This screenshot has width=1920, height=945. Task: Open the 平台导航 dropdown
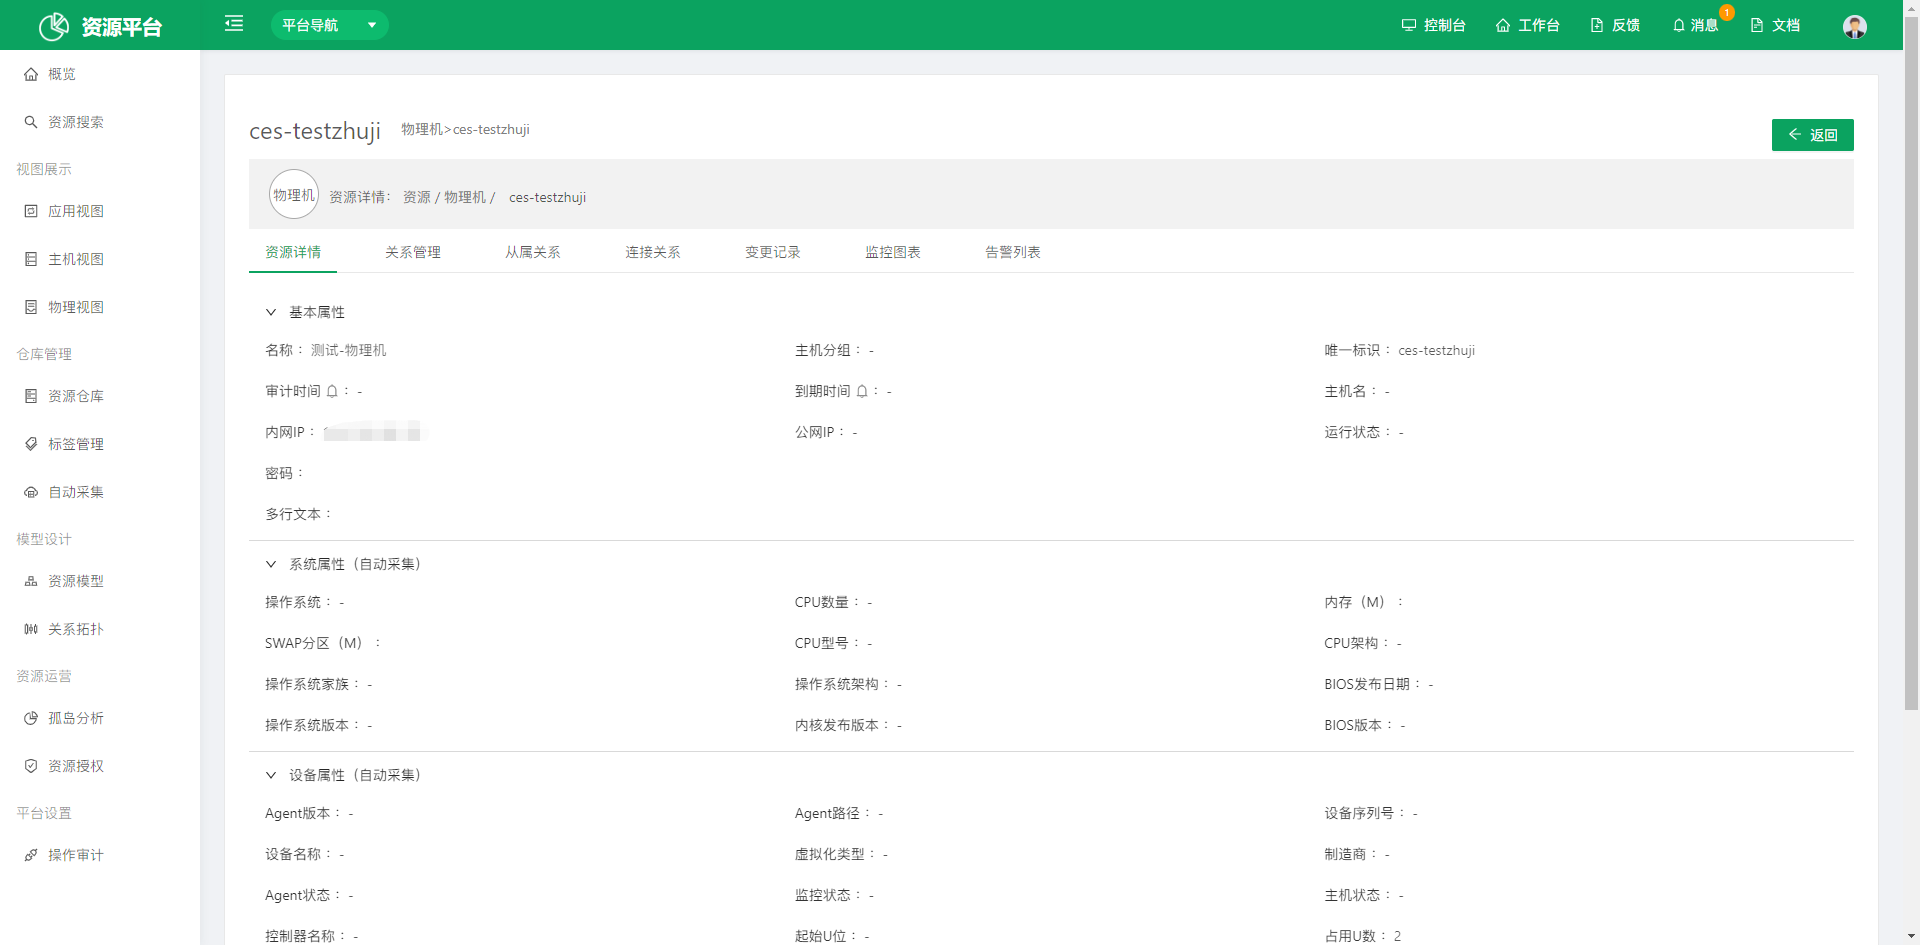(329, 25)
